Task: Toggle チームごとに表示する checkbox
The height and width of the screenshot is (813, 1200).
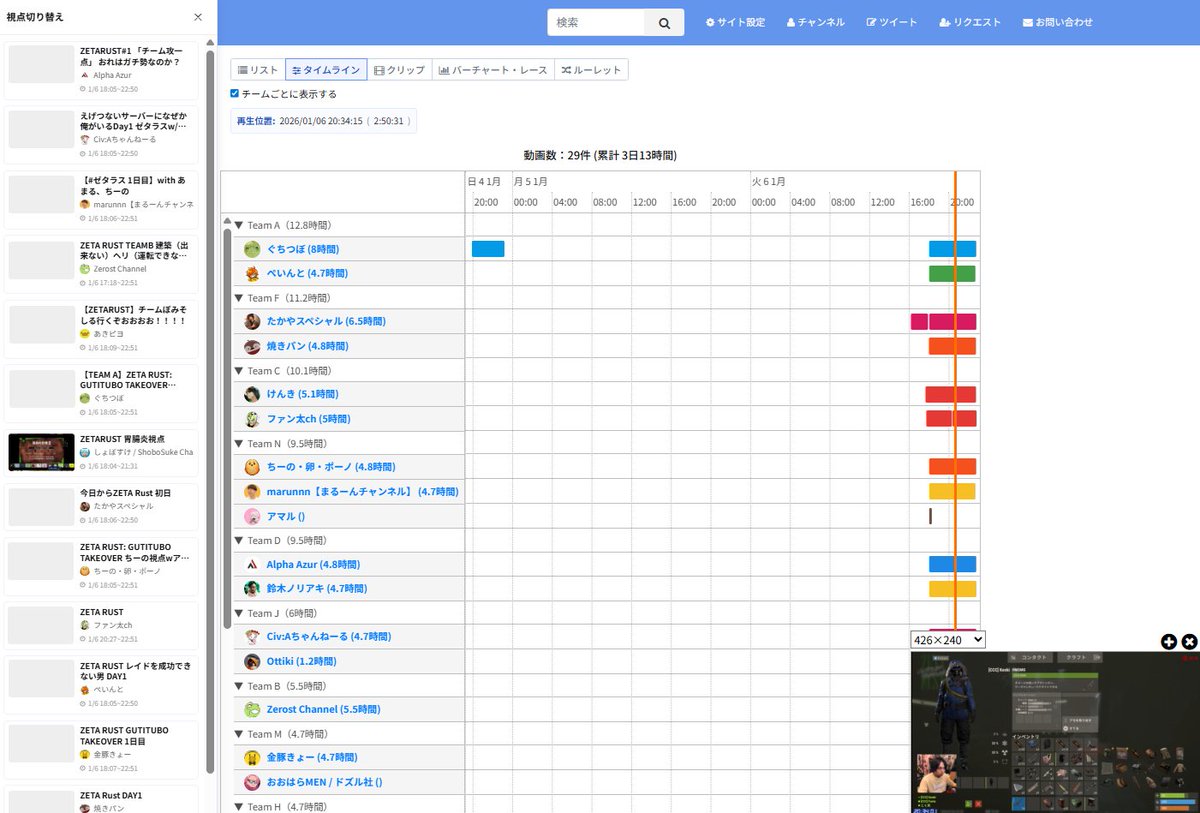Action: 234,93
